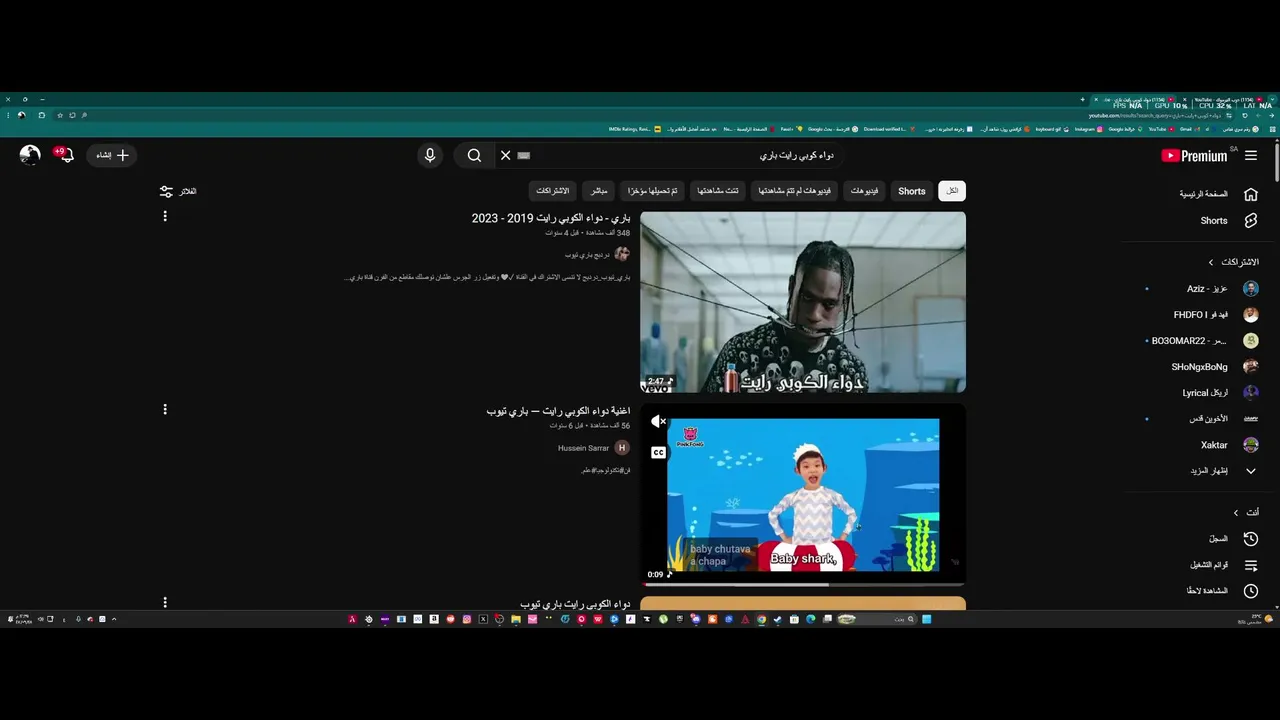Open the الأخوين قص subscription channel
Screen dimensions: 1280x720
tap(1224, 418)
